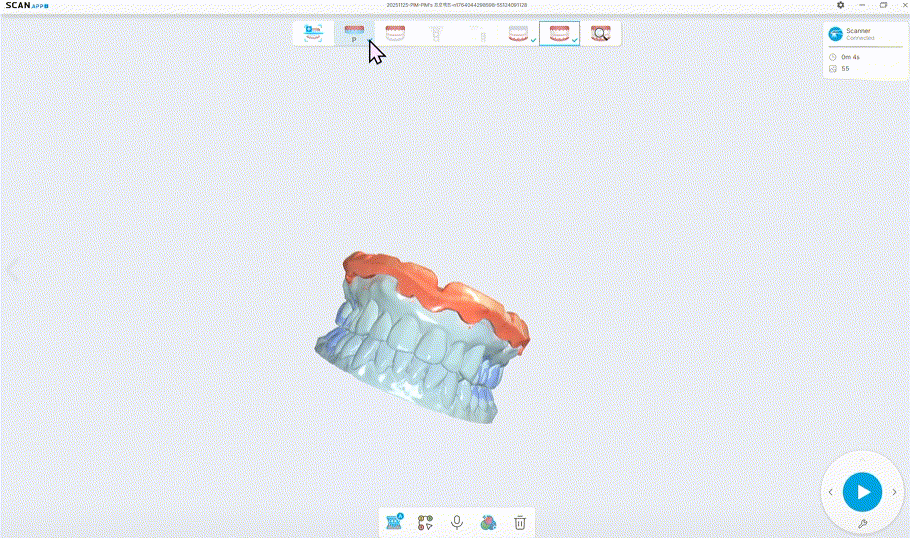The width and height of the screenshot is (910, 538).
Task: Go to previous step using left chevron
Action: pos(830,492)
